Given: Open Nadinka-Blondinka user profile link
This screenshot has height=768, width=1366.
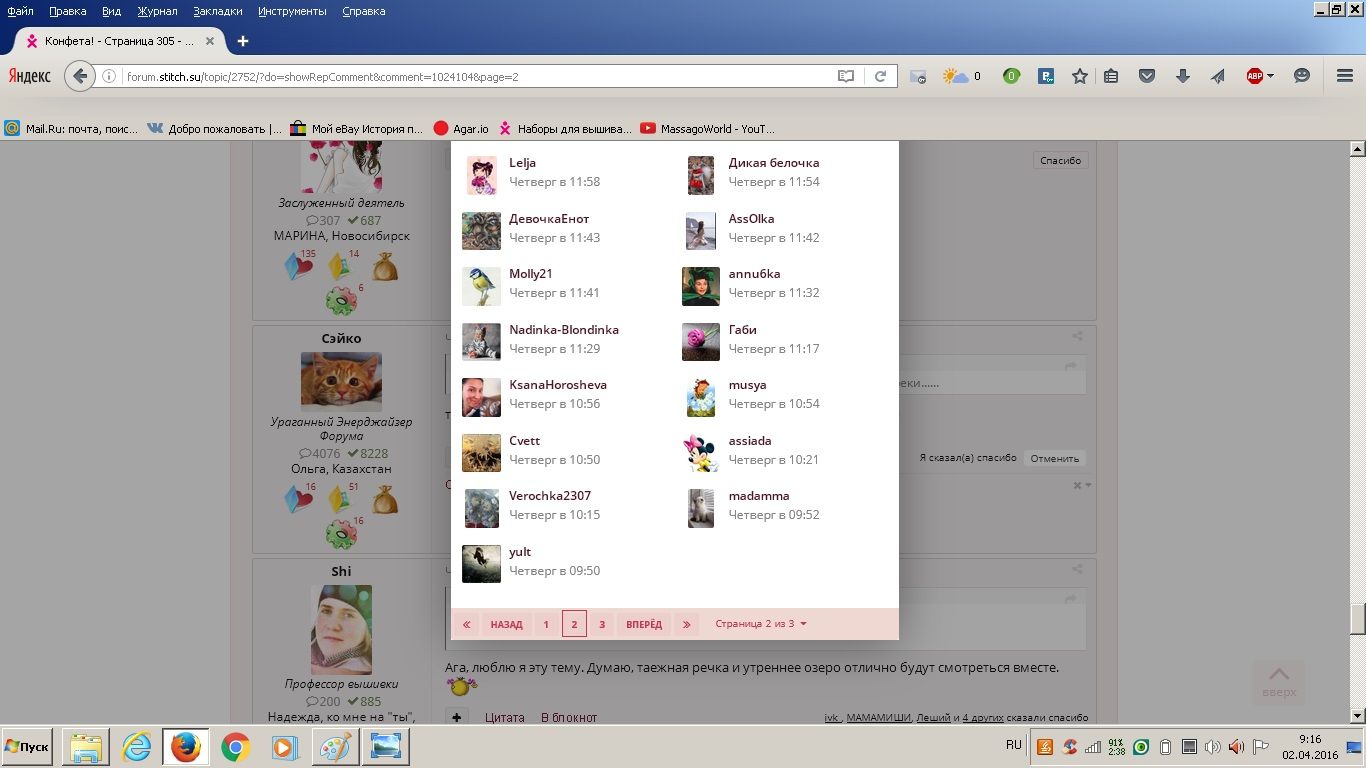Looking at the screenshot, I should (564, 329).
